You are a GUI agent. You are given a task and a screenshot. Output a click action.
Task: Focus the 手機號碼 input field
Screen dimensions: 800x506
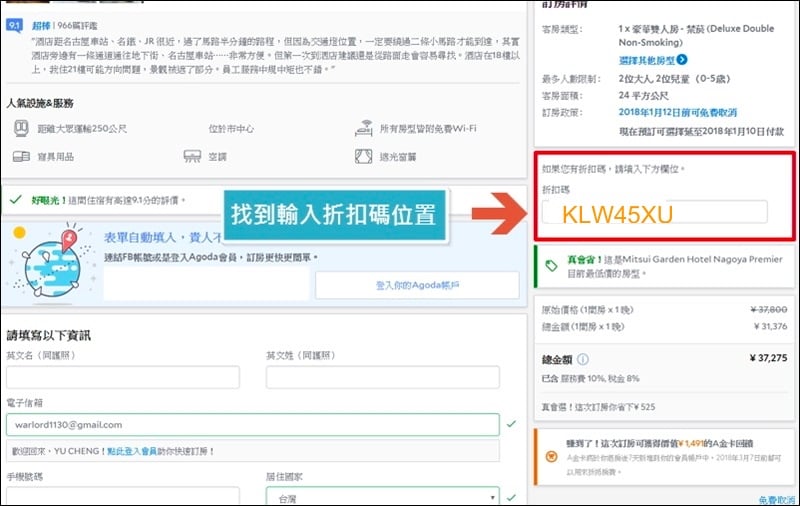(123, 496)
